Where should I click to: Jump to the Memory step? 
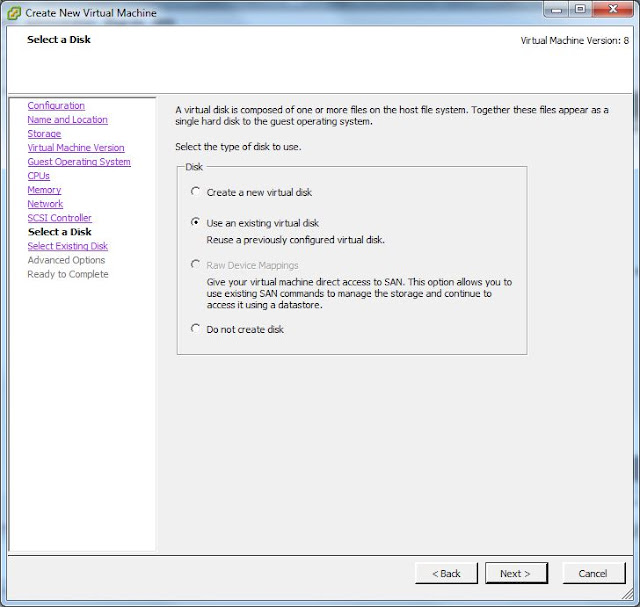point(44,190)
